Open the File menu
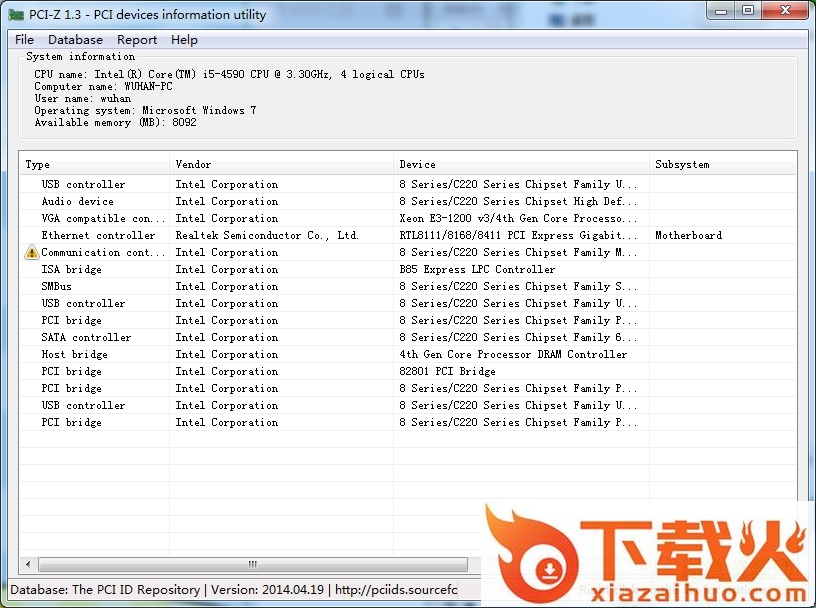816x608 pixels. 24,40
